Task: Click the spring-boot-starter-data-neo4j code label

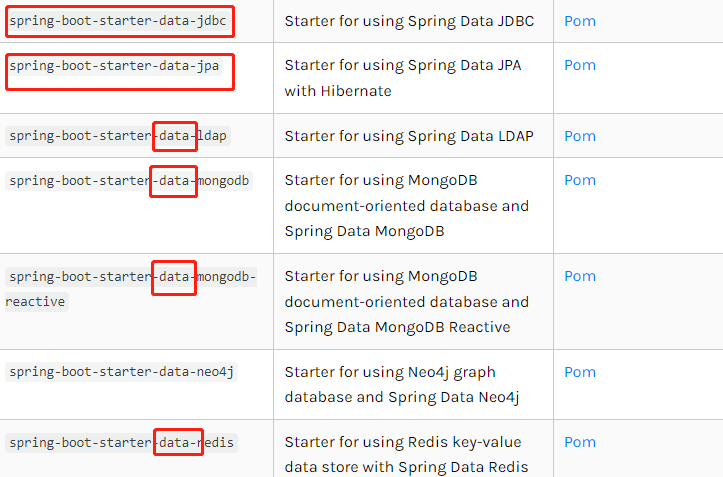Action: point(122,372)
